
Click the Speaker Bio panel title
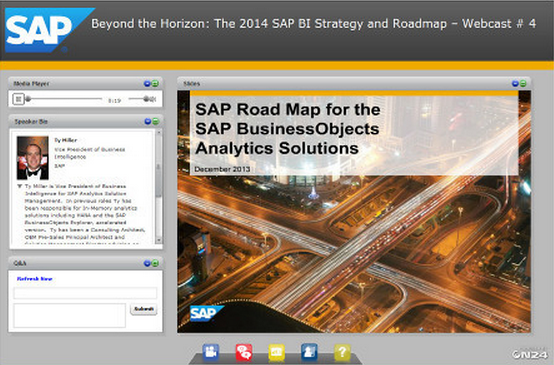coord(31,122)
